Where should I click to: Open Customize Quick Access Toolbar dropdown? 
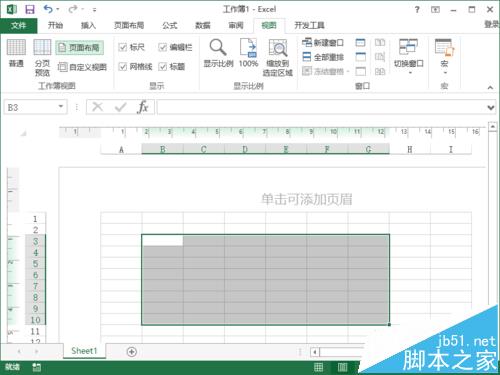pos(94,10)
